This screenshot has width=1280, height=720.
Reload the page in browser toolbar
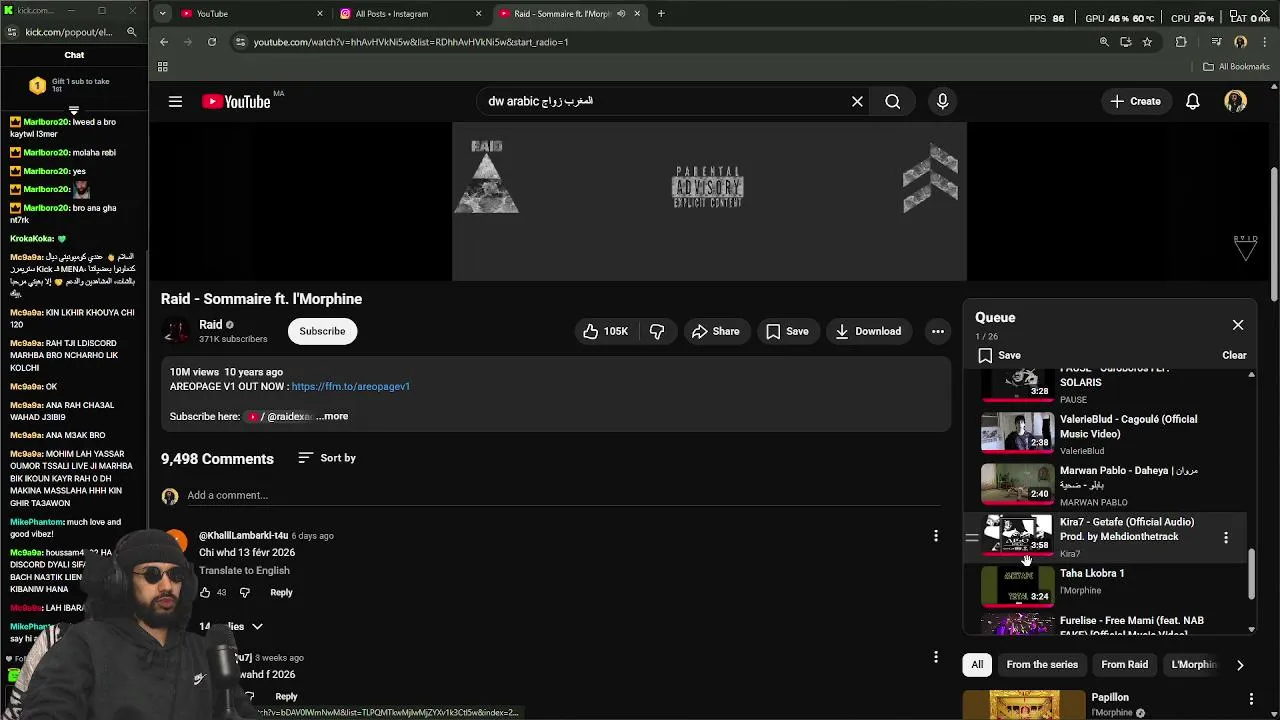(212, 42)
